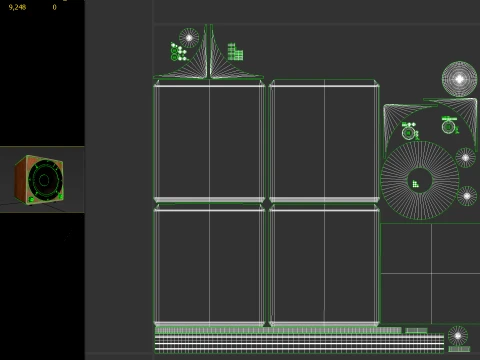480x360 pixels.
Task: Select the small green grid island inside the large ring's hole
Action: (x=415, y=184)
